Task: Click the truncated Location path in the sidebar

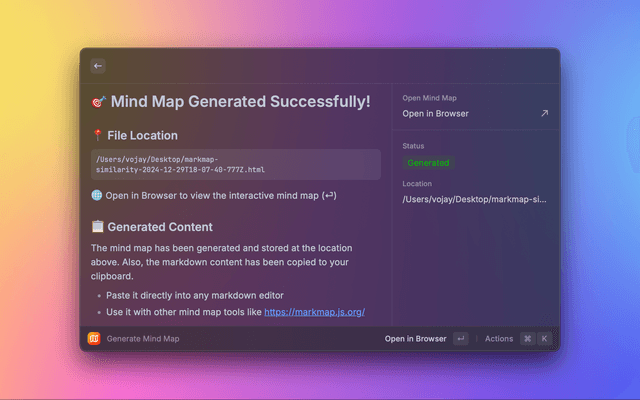Action: pyautogui.click(x=475, y=199)
